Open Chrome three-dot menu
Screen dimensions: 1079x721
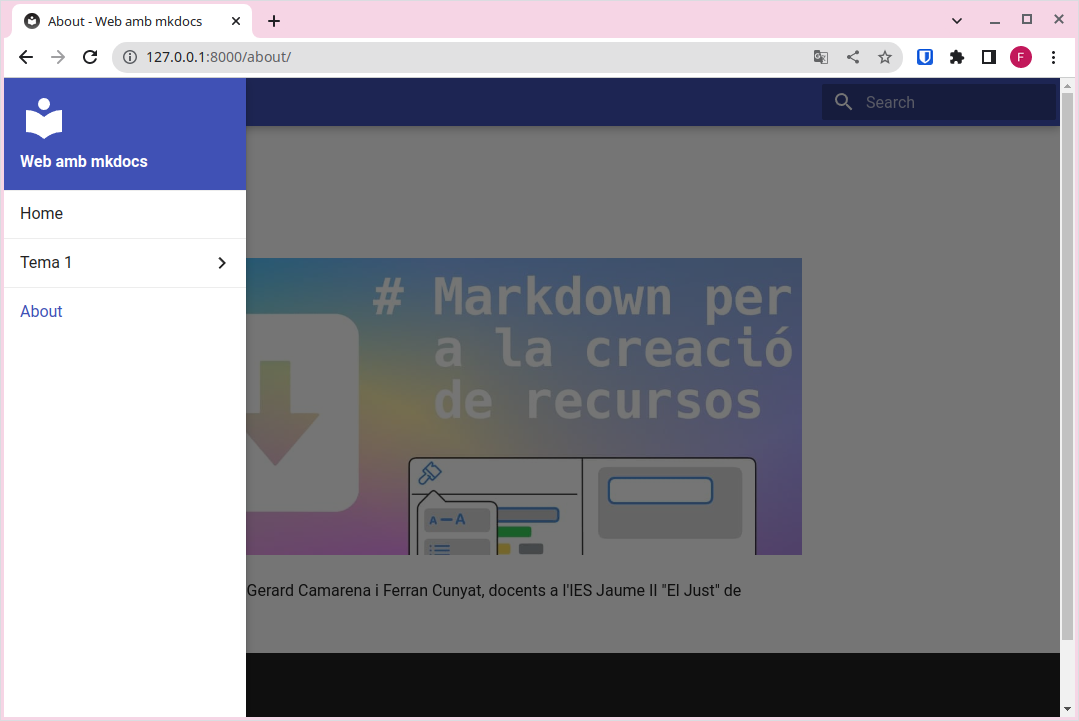tap(1053, 57)
